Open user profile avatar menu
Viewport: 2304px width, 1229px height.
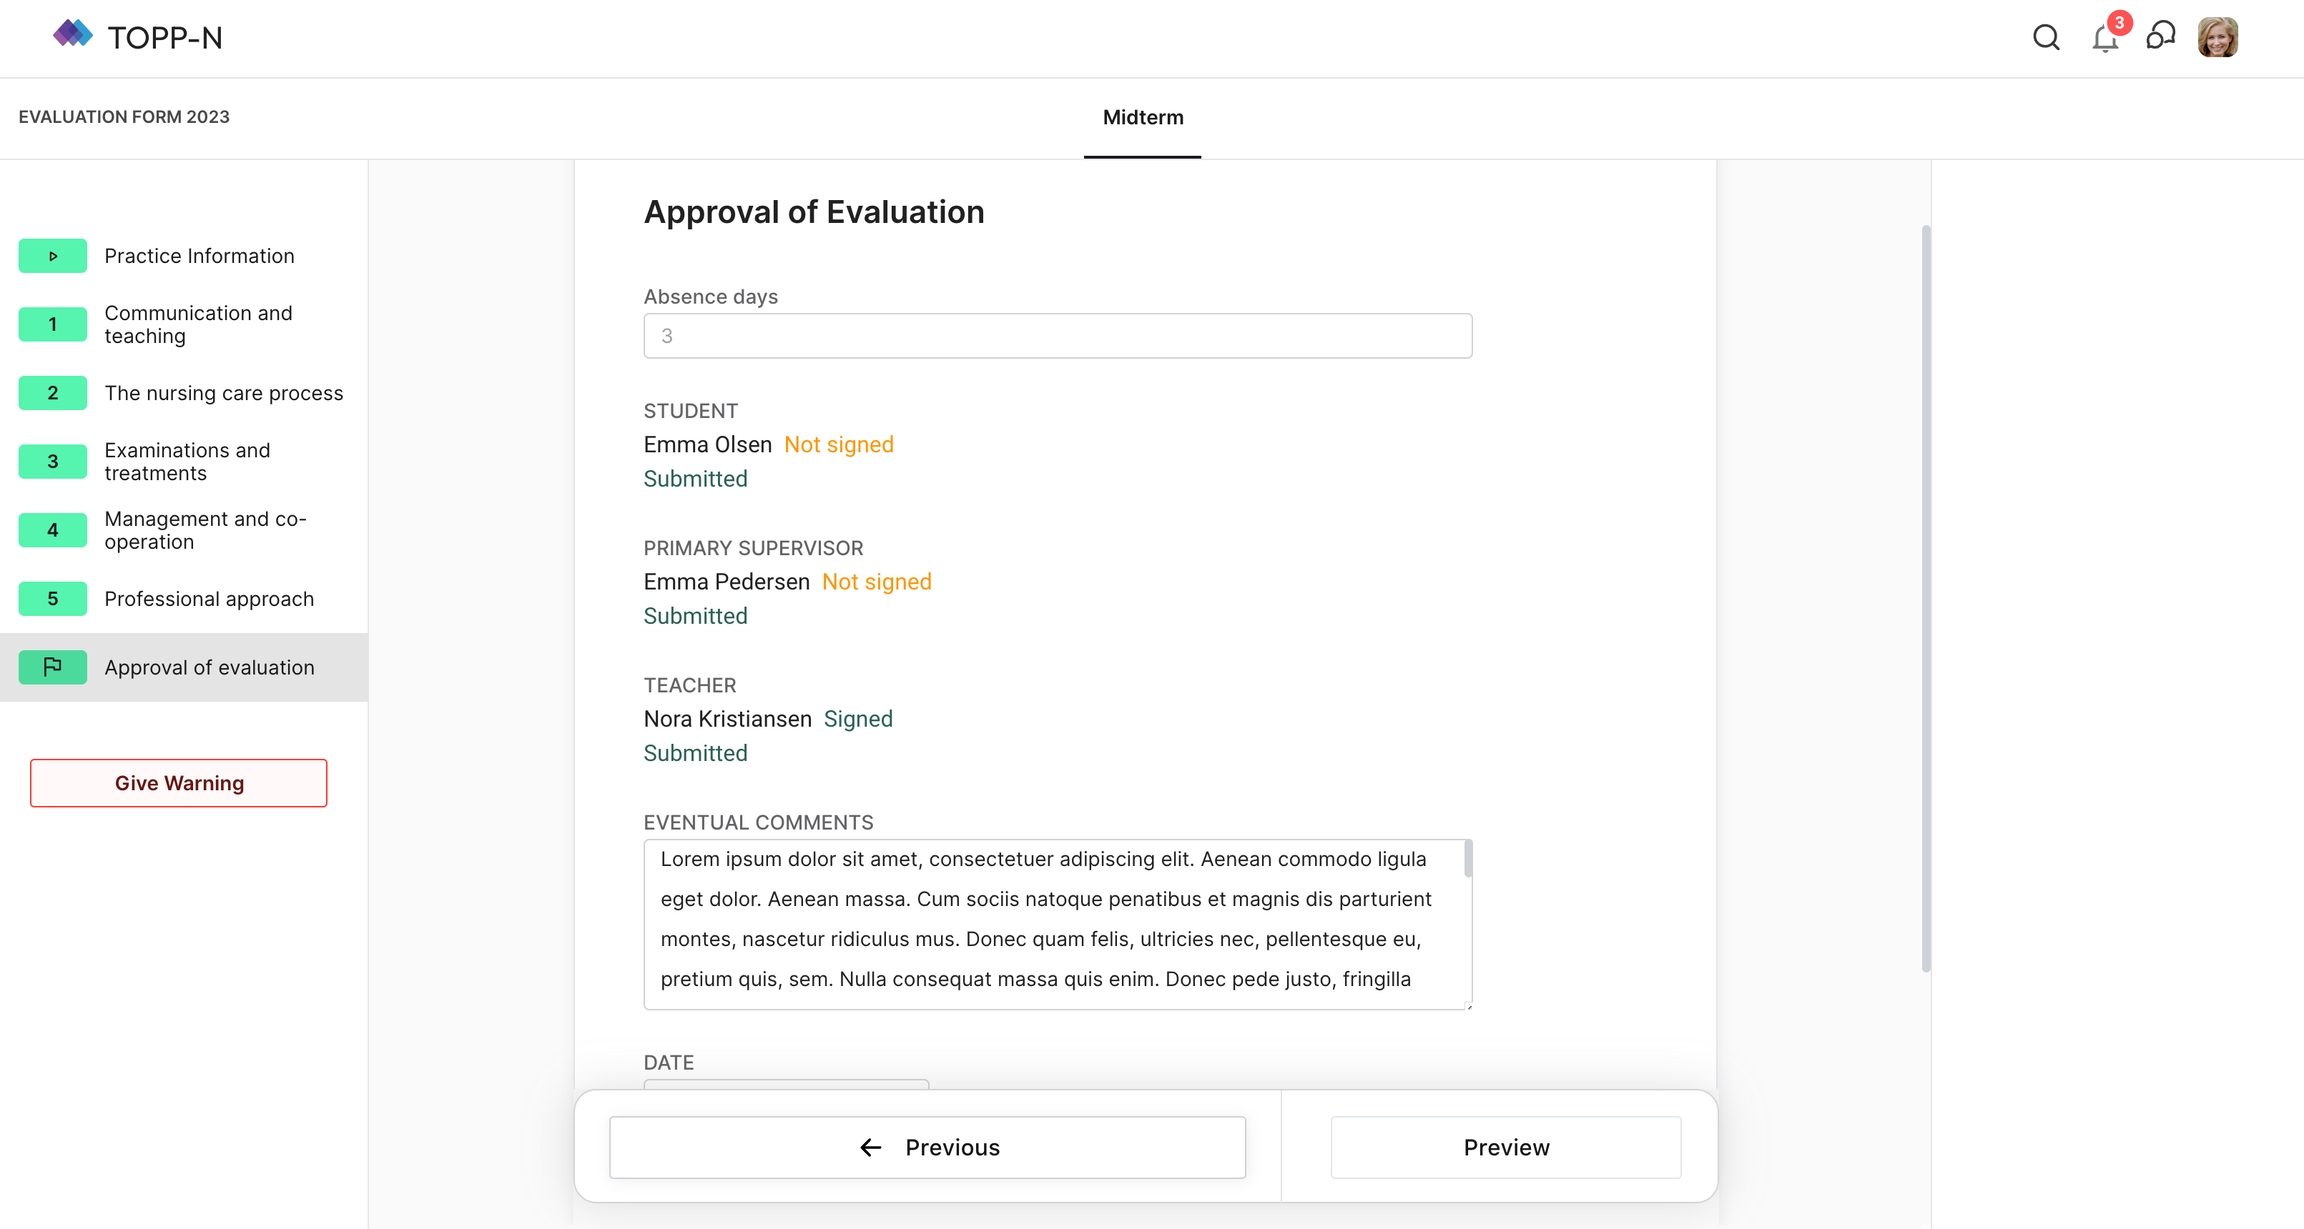[x=2217, y=38]
